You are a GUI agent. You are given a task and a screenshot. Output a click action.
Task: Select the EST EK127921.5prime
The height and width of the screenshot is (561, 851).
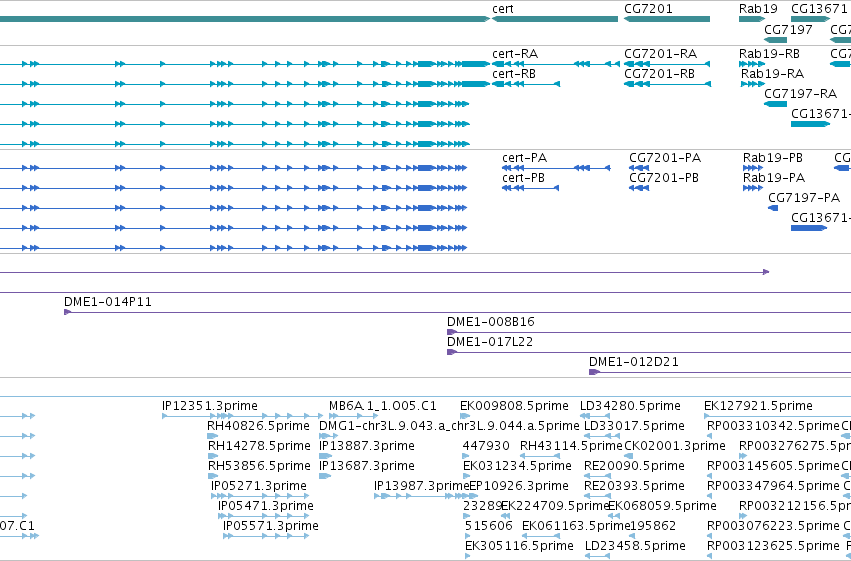click(x=758, y=406)
